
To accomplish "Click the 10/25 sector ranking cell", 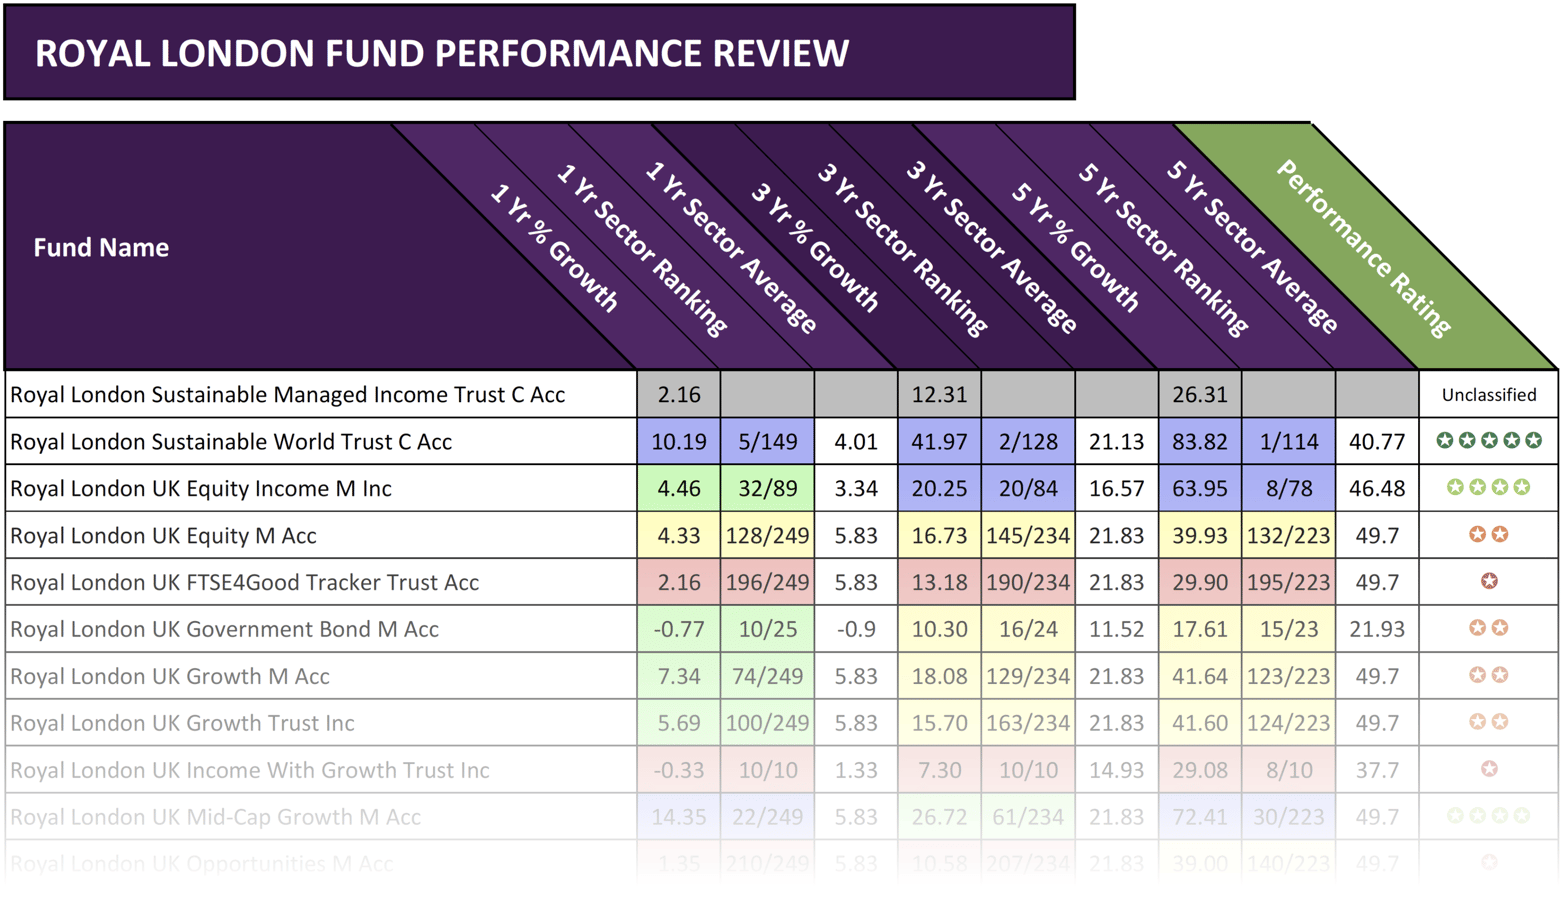I will pos(768,630).
